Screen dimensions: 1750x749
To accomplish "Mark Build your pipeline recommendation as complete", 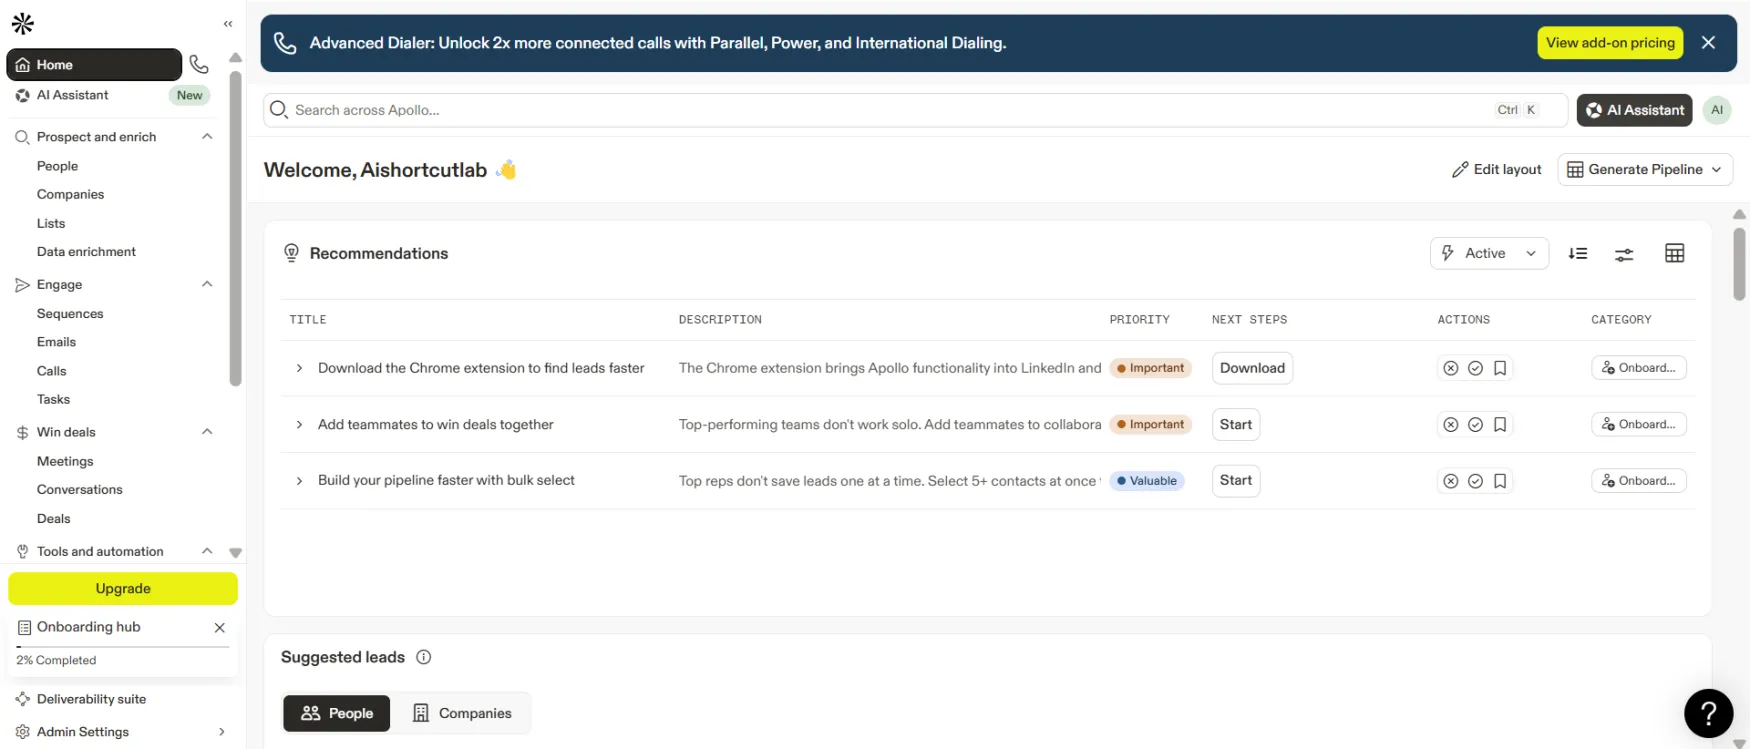I will point(1475,481).
